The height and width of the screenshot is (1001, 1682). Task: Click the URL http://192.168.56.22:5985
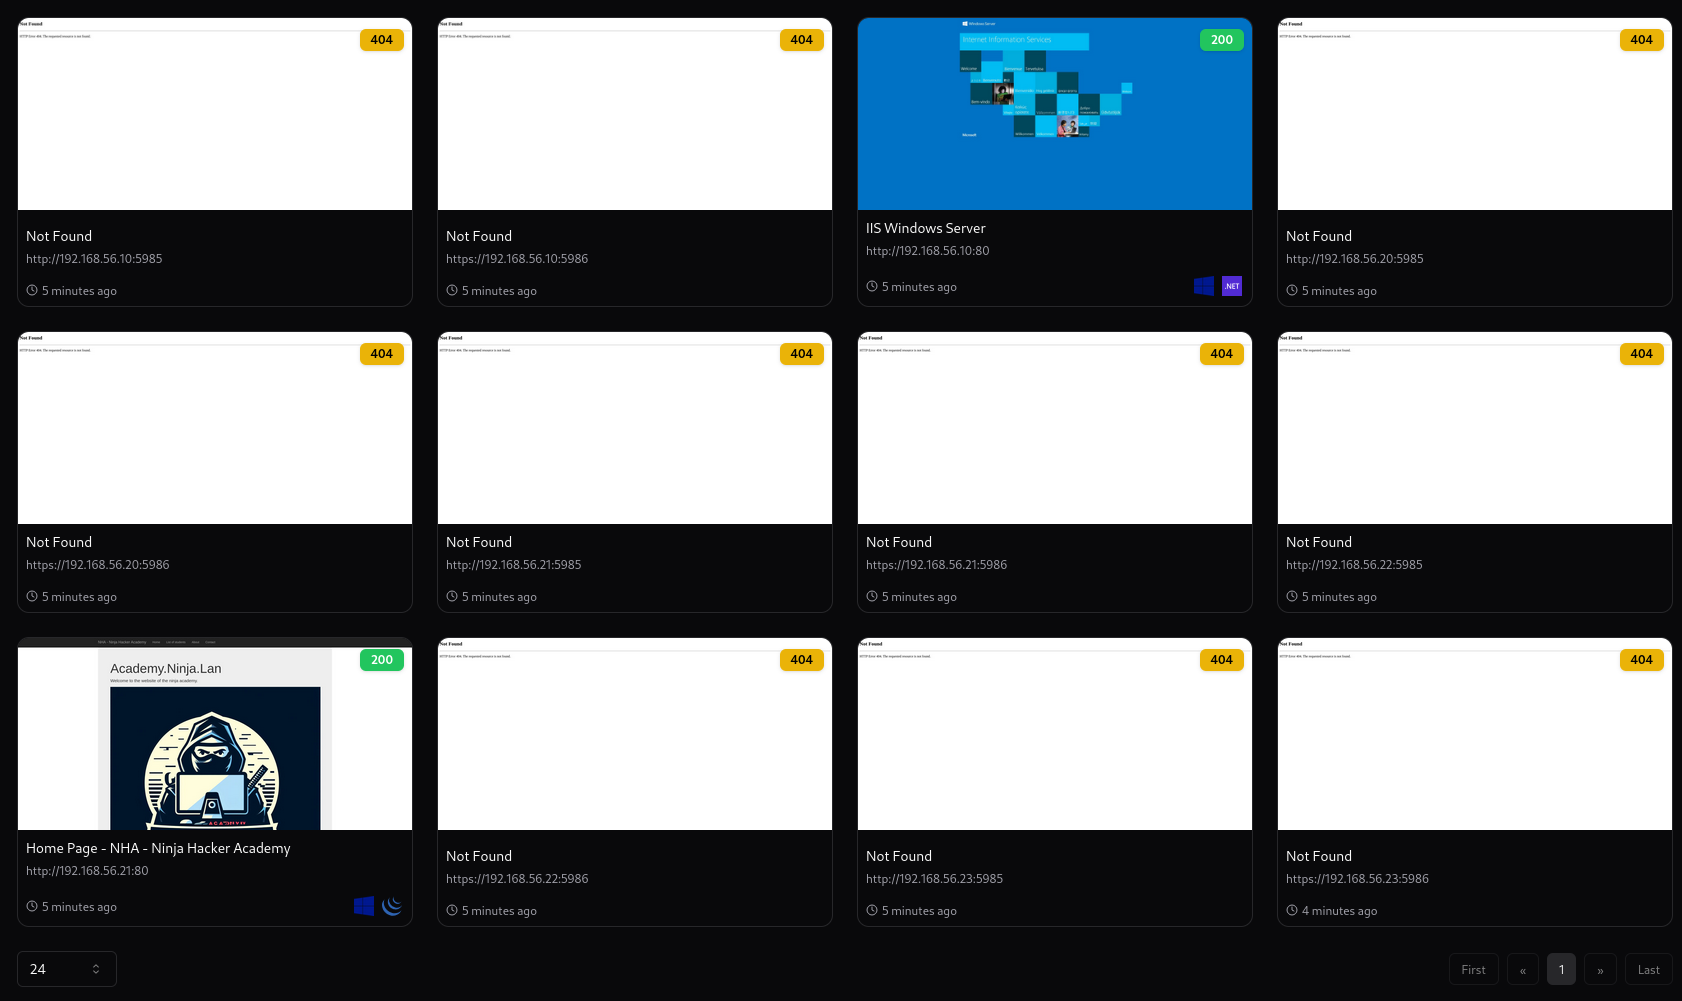[x=1354, y=565]
